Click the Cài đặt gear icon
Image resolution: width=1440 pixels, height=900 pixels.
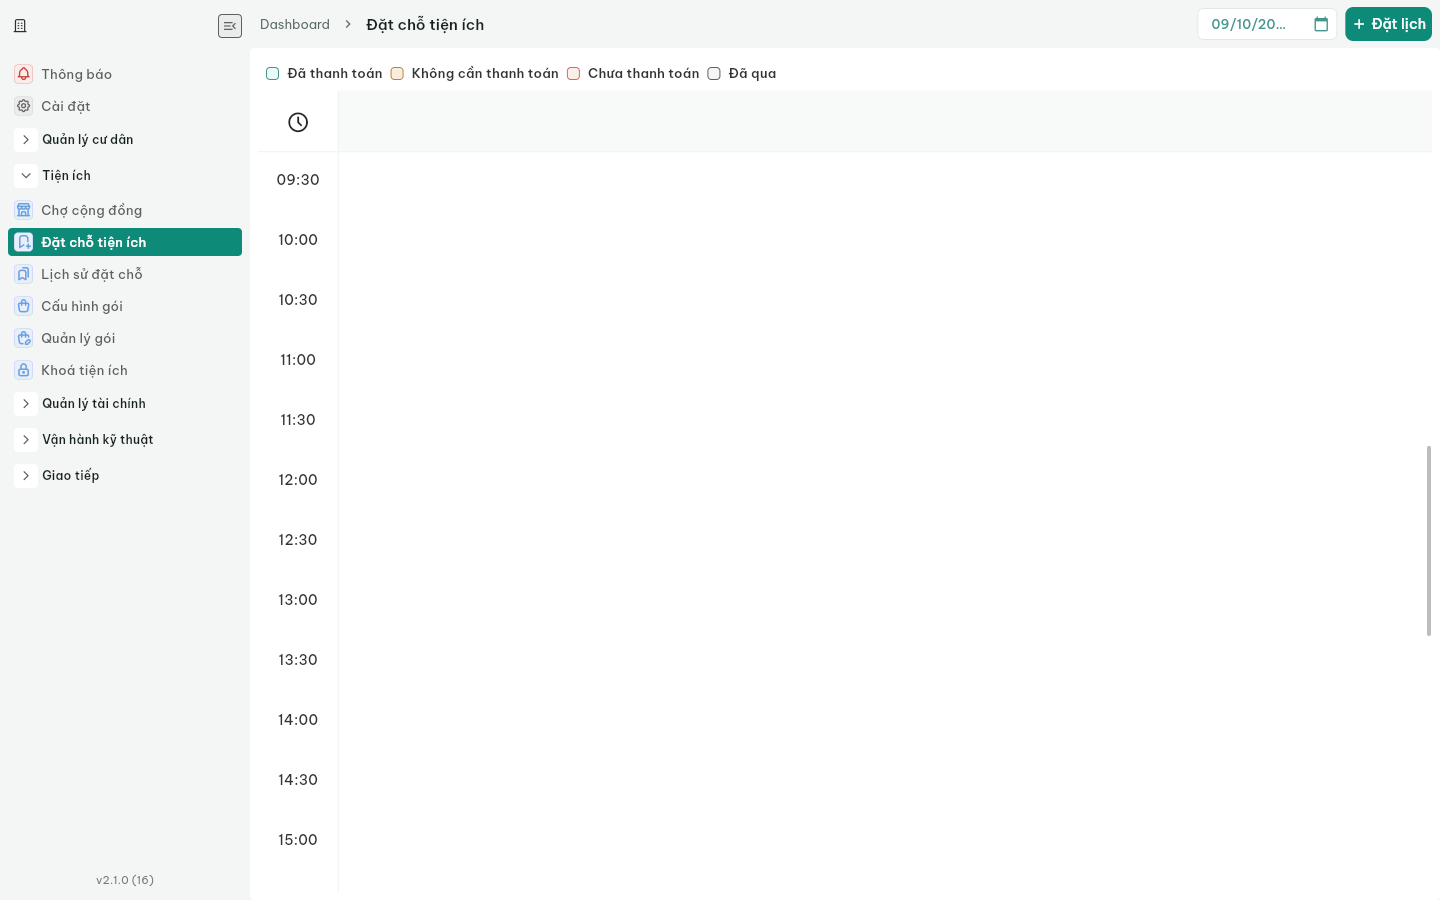[24, 106]
